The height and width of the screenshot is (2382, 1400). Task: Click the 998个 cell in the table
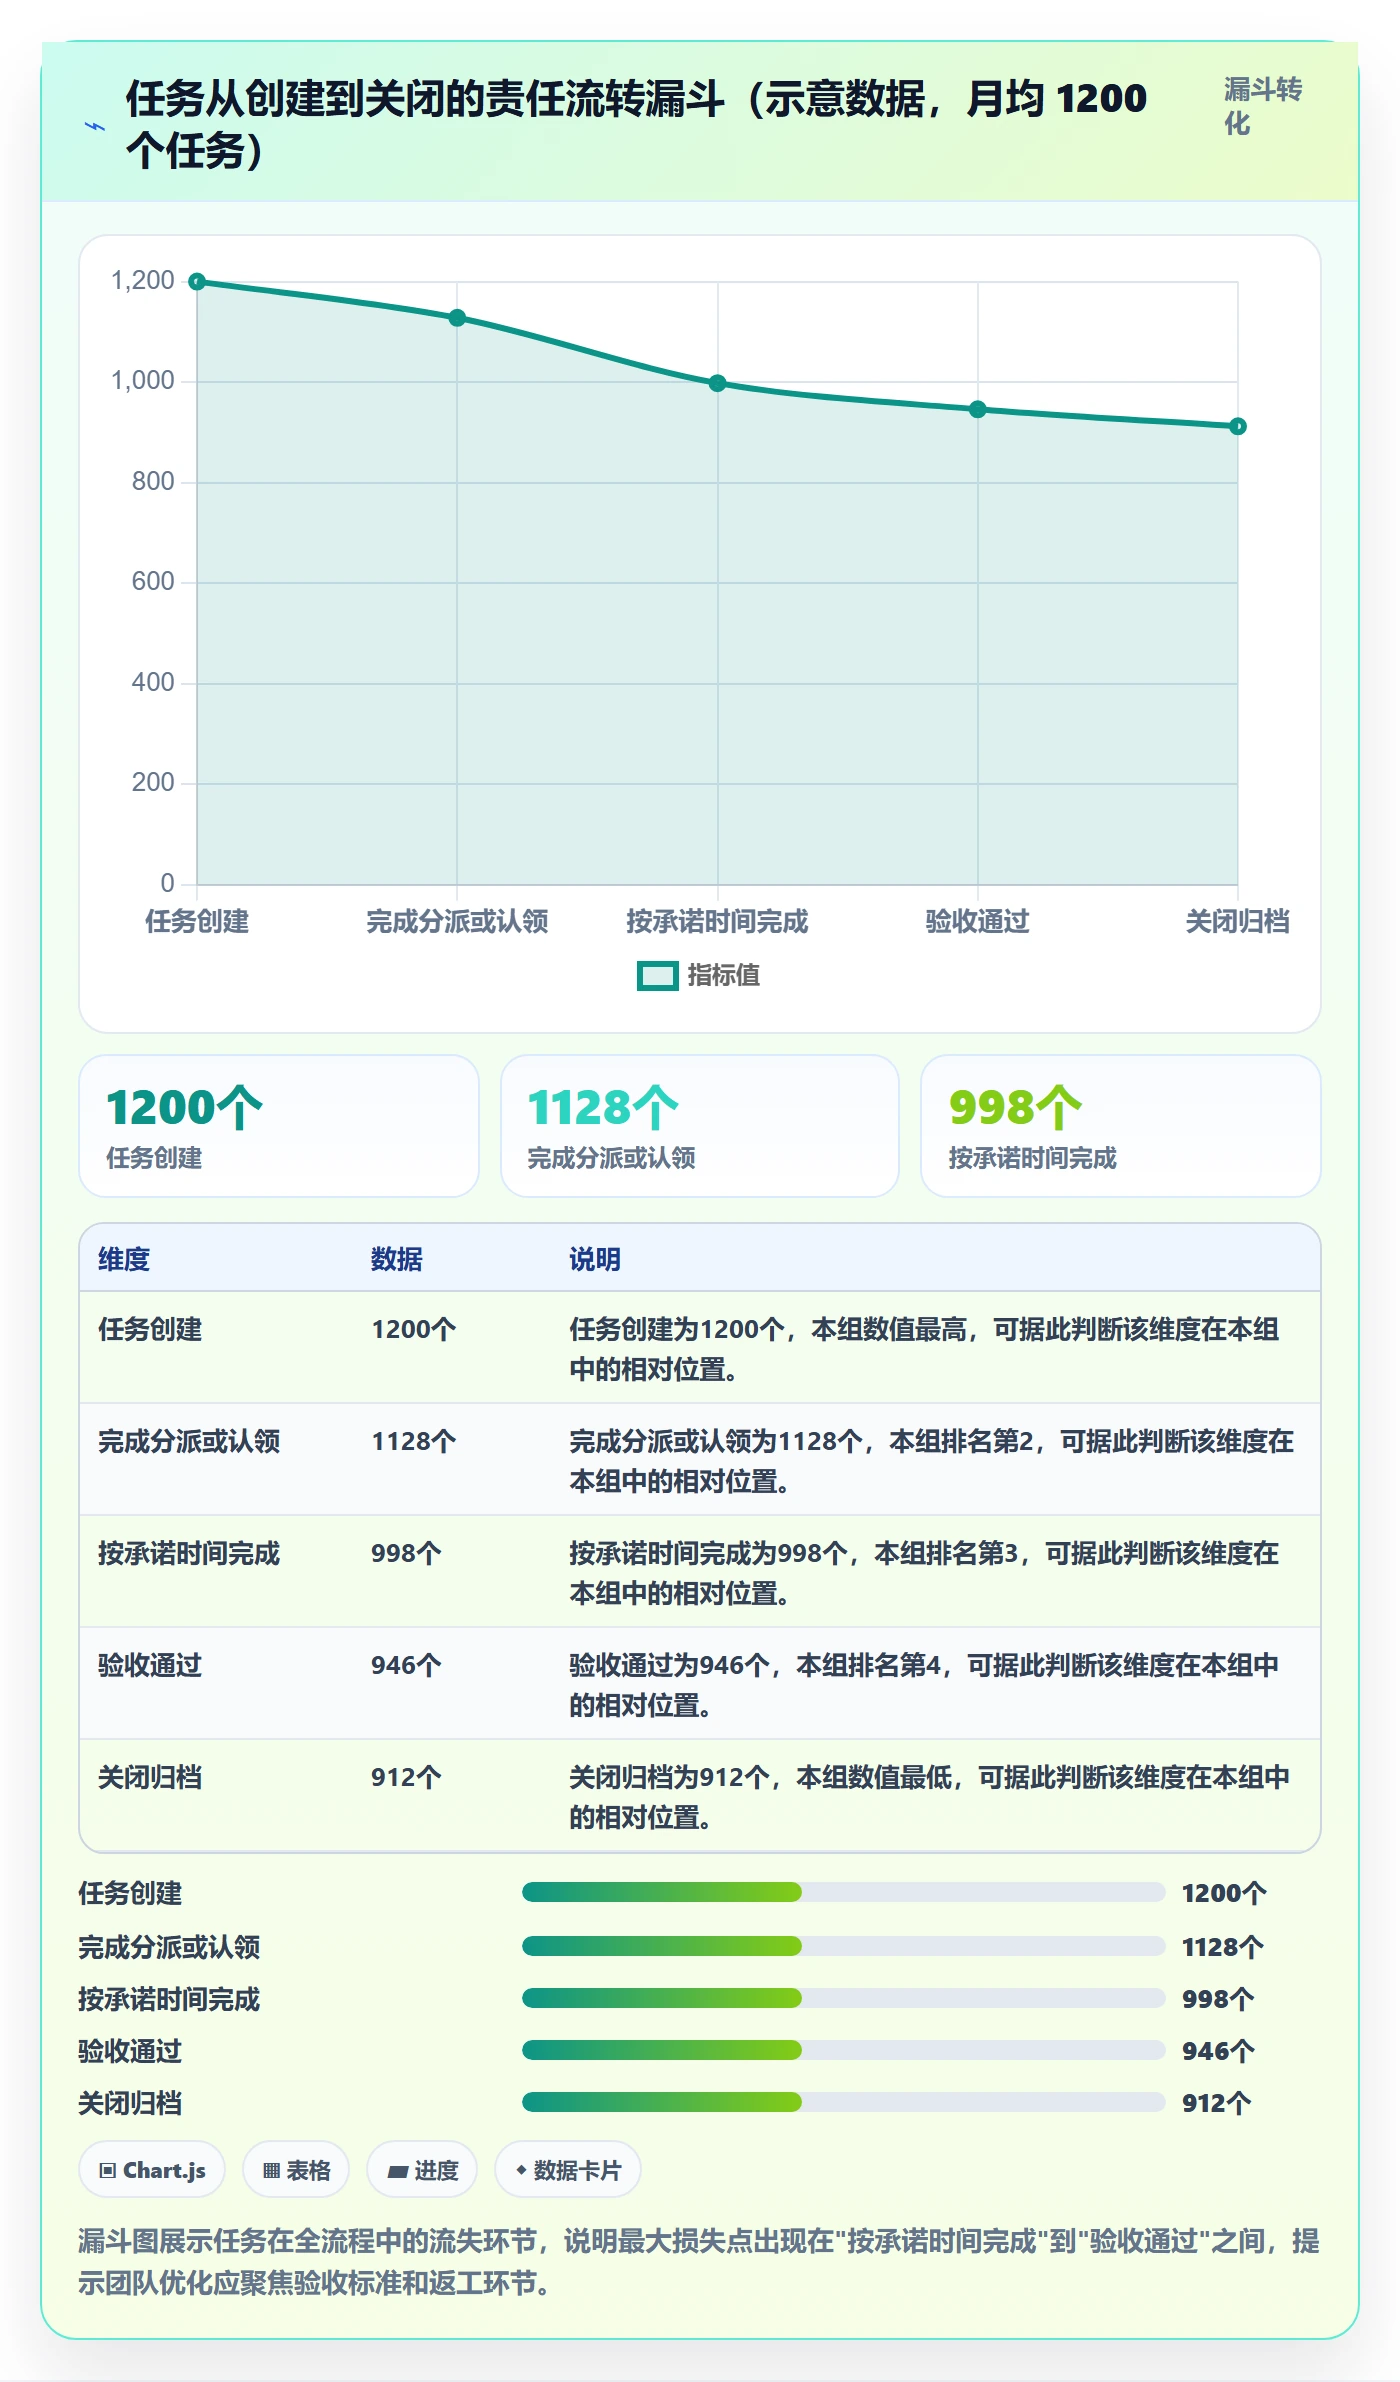[x=406, y=1553]
